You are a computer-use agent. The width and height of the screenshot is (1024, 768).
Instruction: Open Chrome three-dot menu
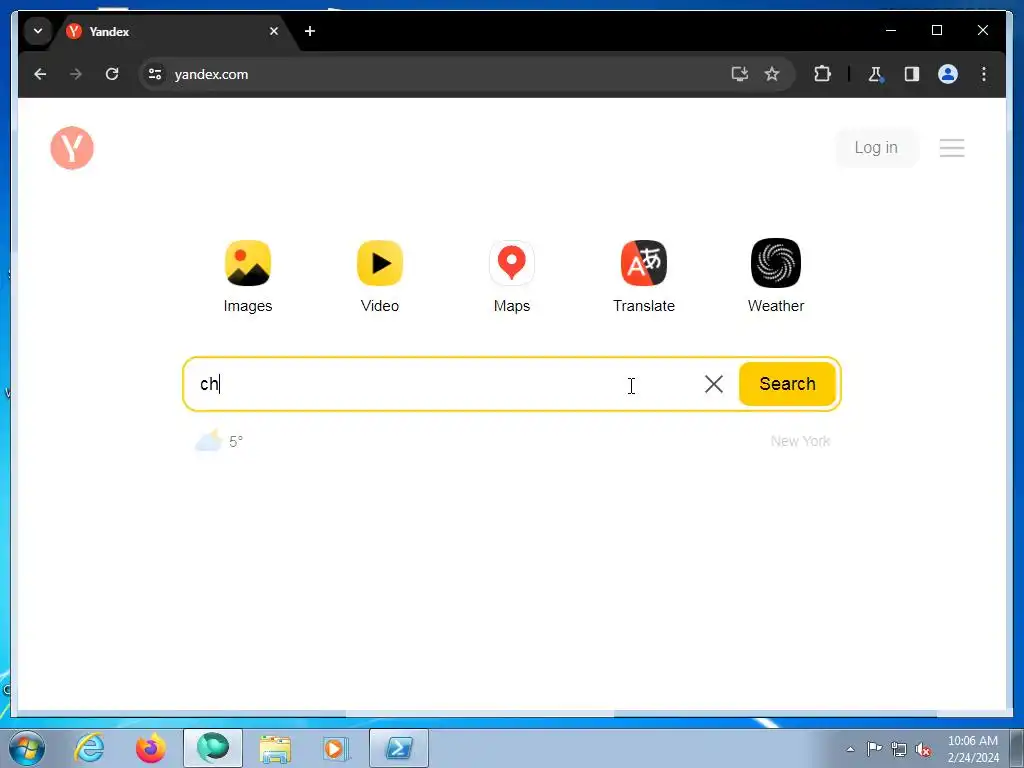(984, 74)
